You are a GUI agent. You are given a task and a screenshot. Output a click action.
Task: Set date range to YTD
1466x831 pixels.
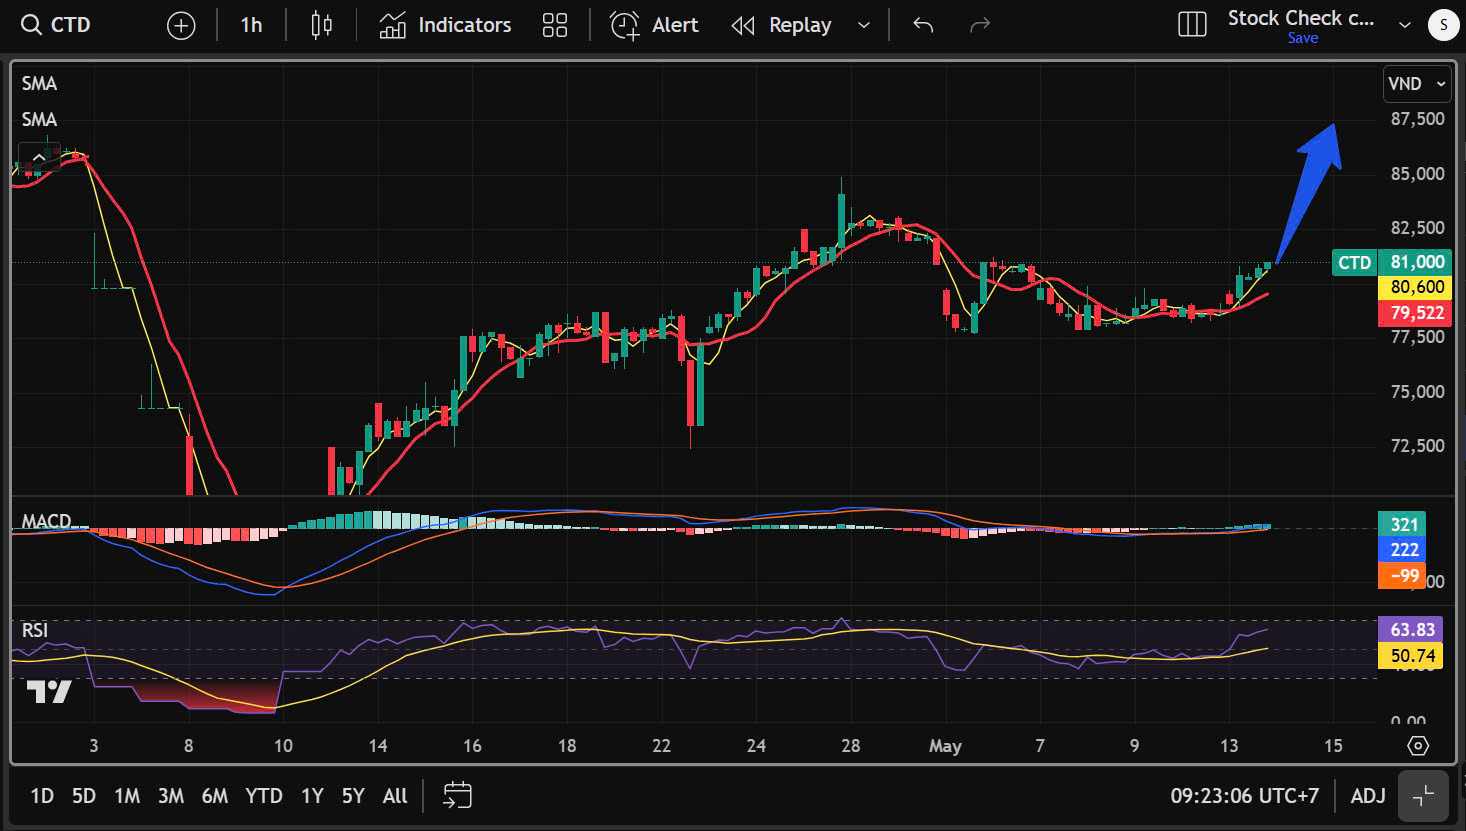[x=264, y=796]
